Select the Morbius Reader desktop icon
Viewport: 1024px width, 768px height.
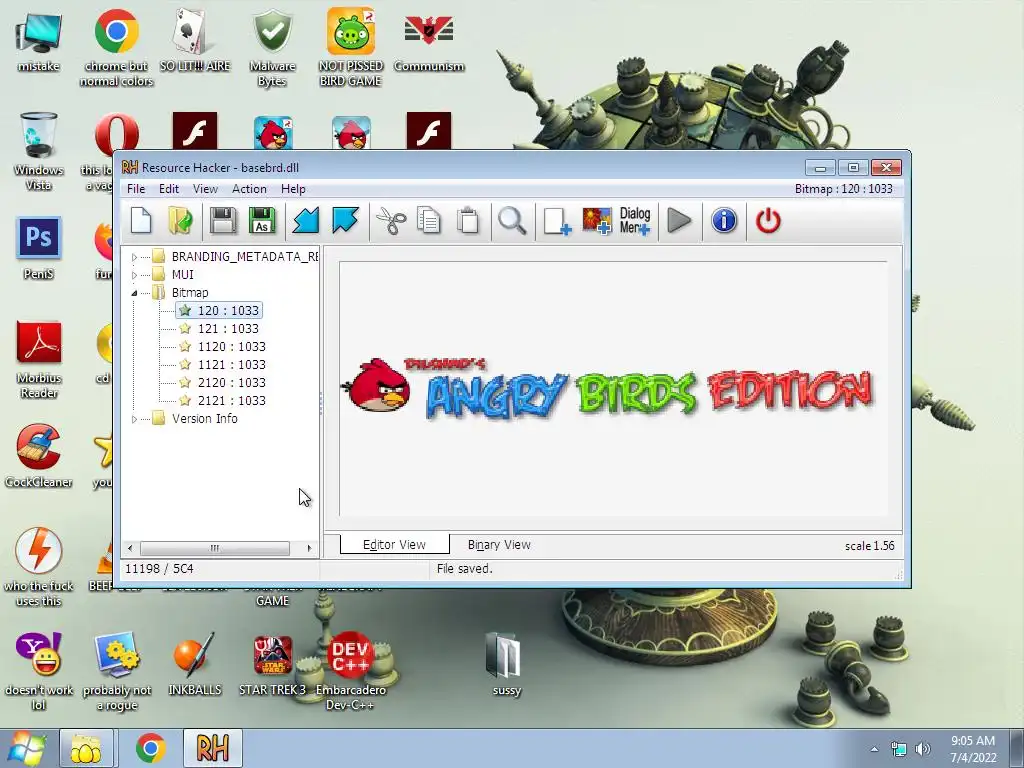(x=39, y=359)
